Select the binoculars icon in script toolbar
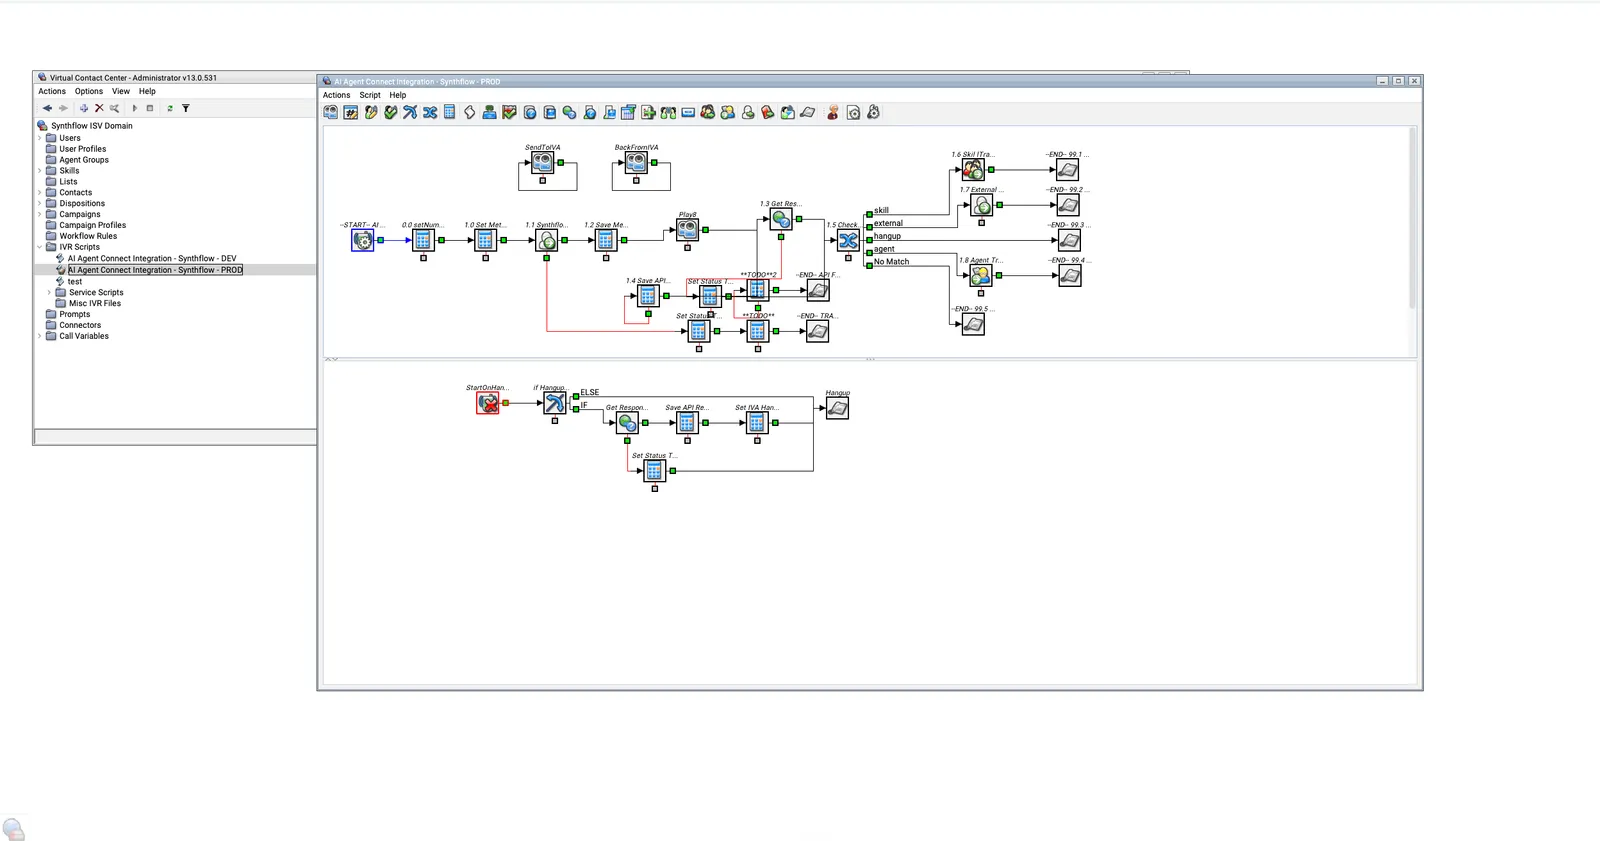Image resolution: width=1600 pixels, height=841 pixels. 668,112
